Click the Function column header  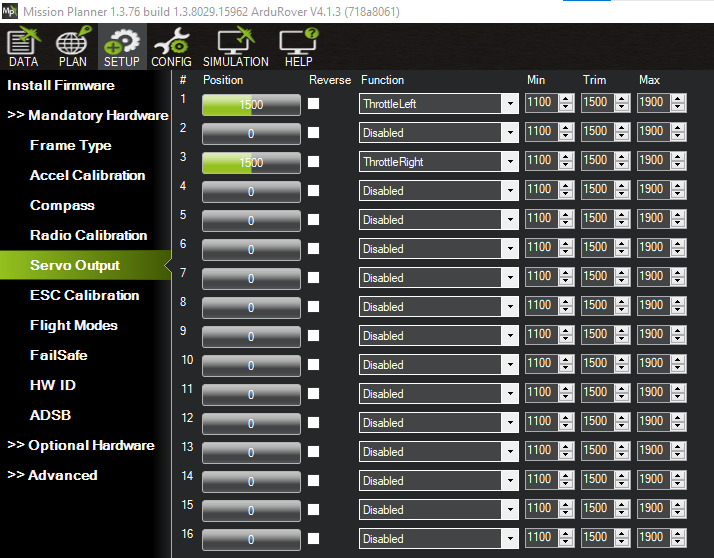[x=382, y=80]
